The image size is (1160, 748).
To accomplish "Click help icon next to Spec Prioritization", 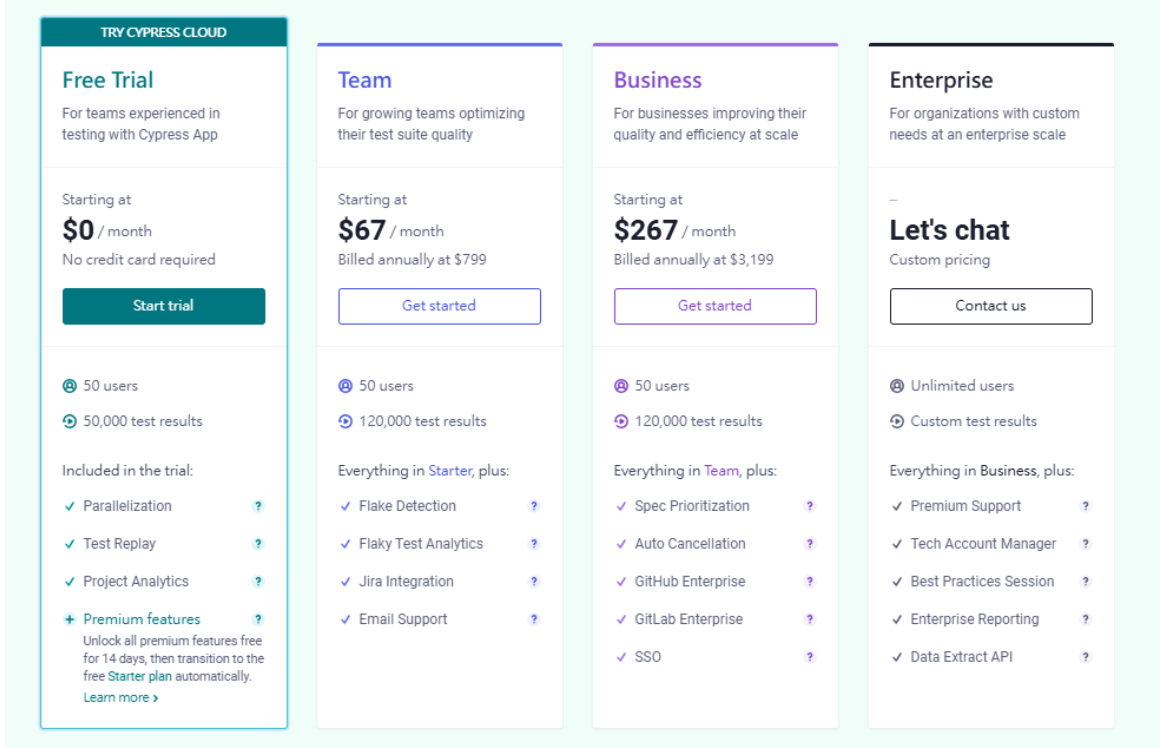I will pos(810,506).
